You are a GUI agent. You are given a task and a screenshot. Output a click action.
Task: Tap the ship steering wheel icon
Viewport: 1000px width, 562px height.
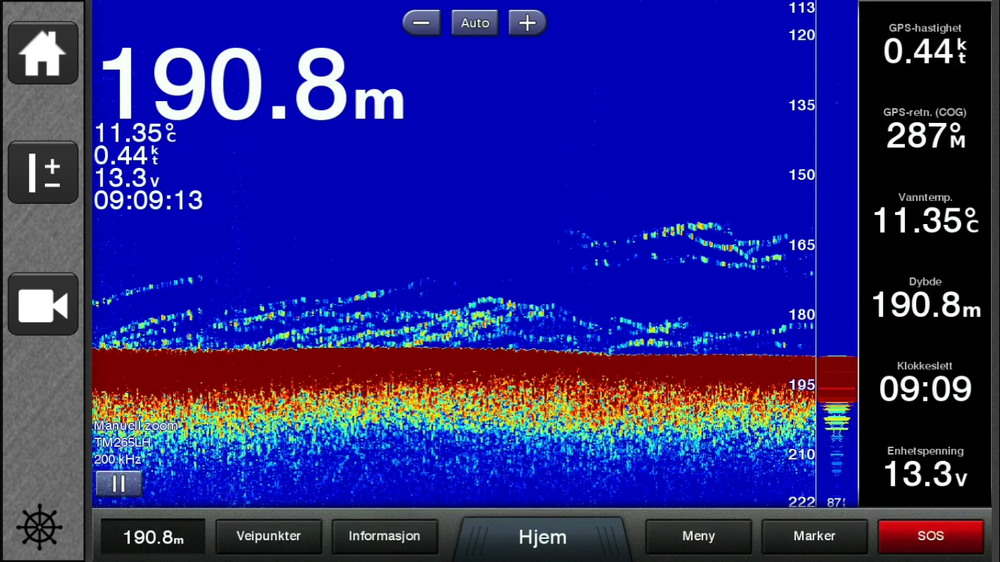(x=40, y=528)
